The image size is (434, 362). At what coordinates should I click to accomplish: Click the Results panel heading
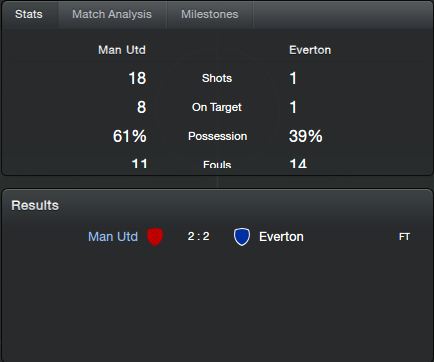[35, 205]
